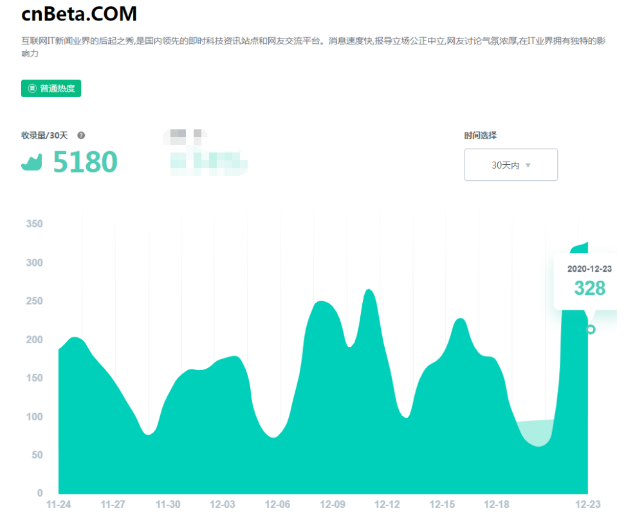
Task: Click the cnBeta.COM title
Action: 79,14
